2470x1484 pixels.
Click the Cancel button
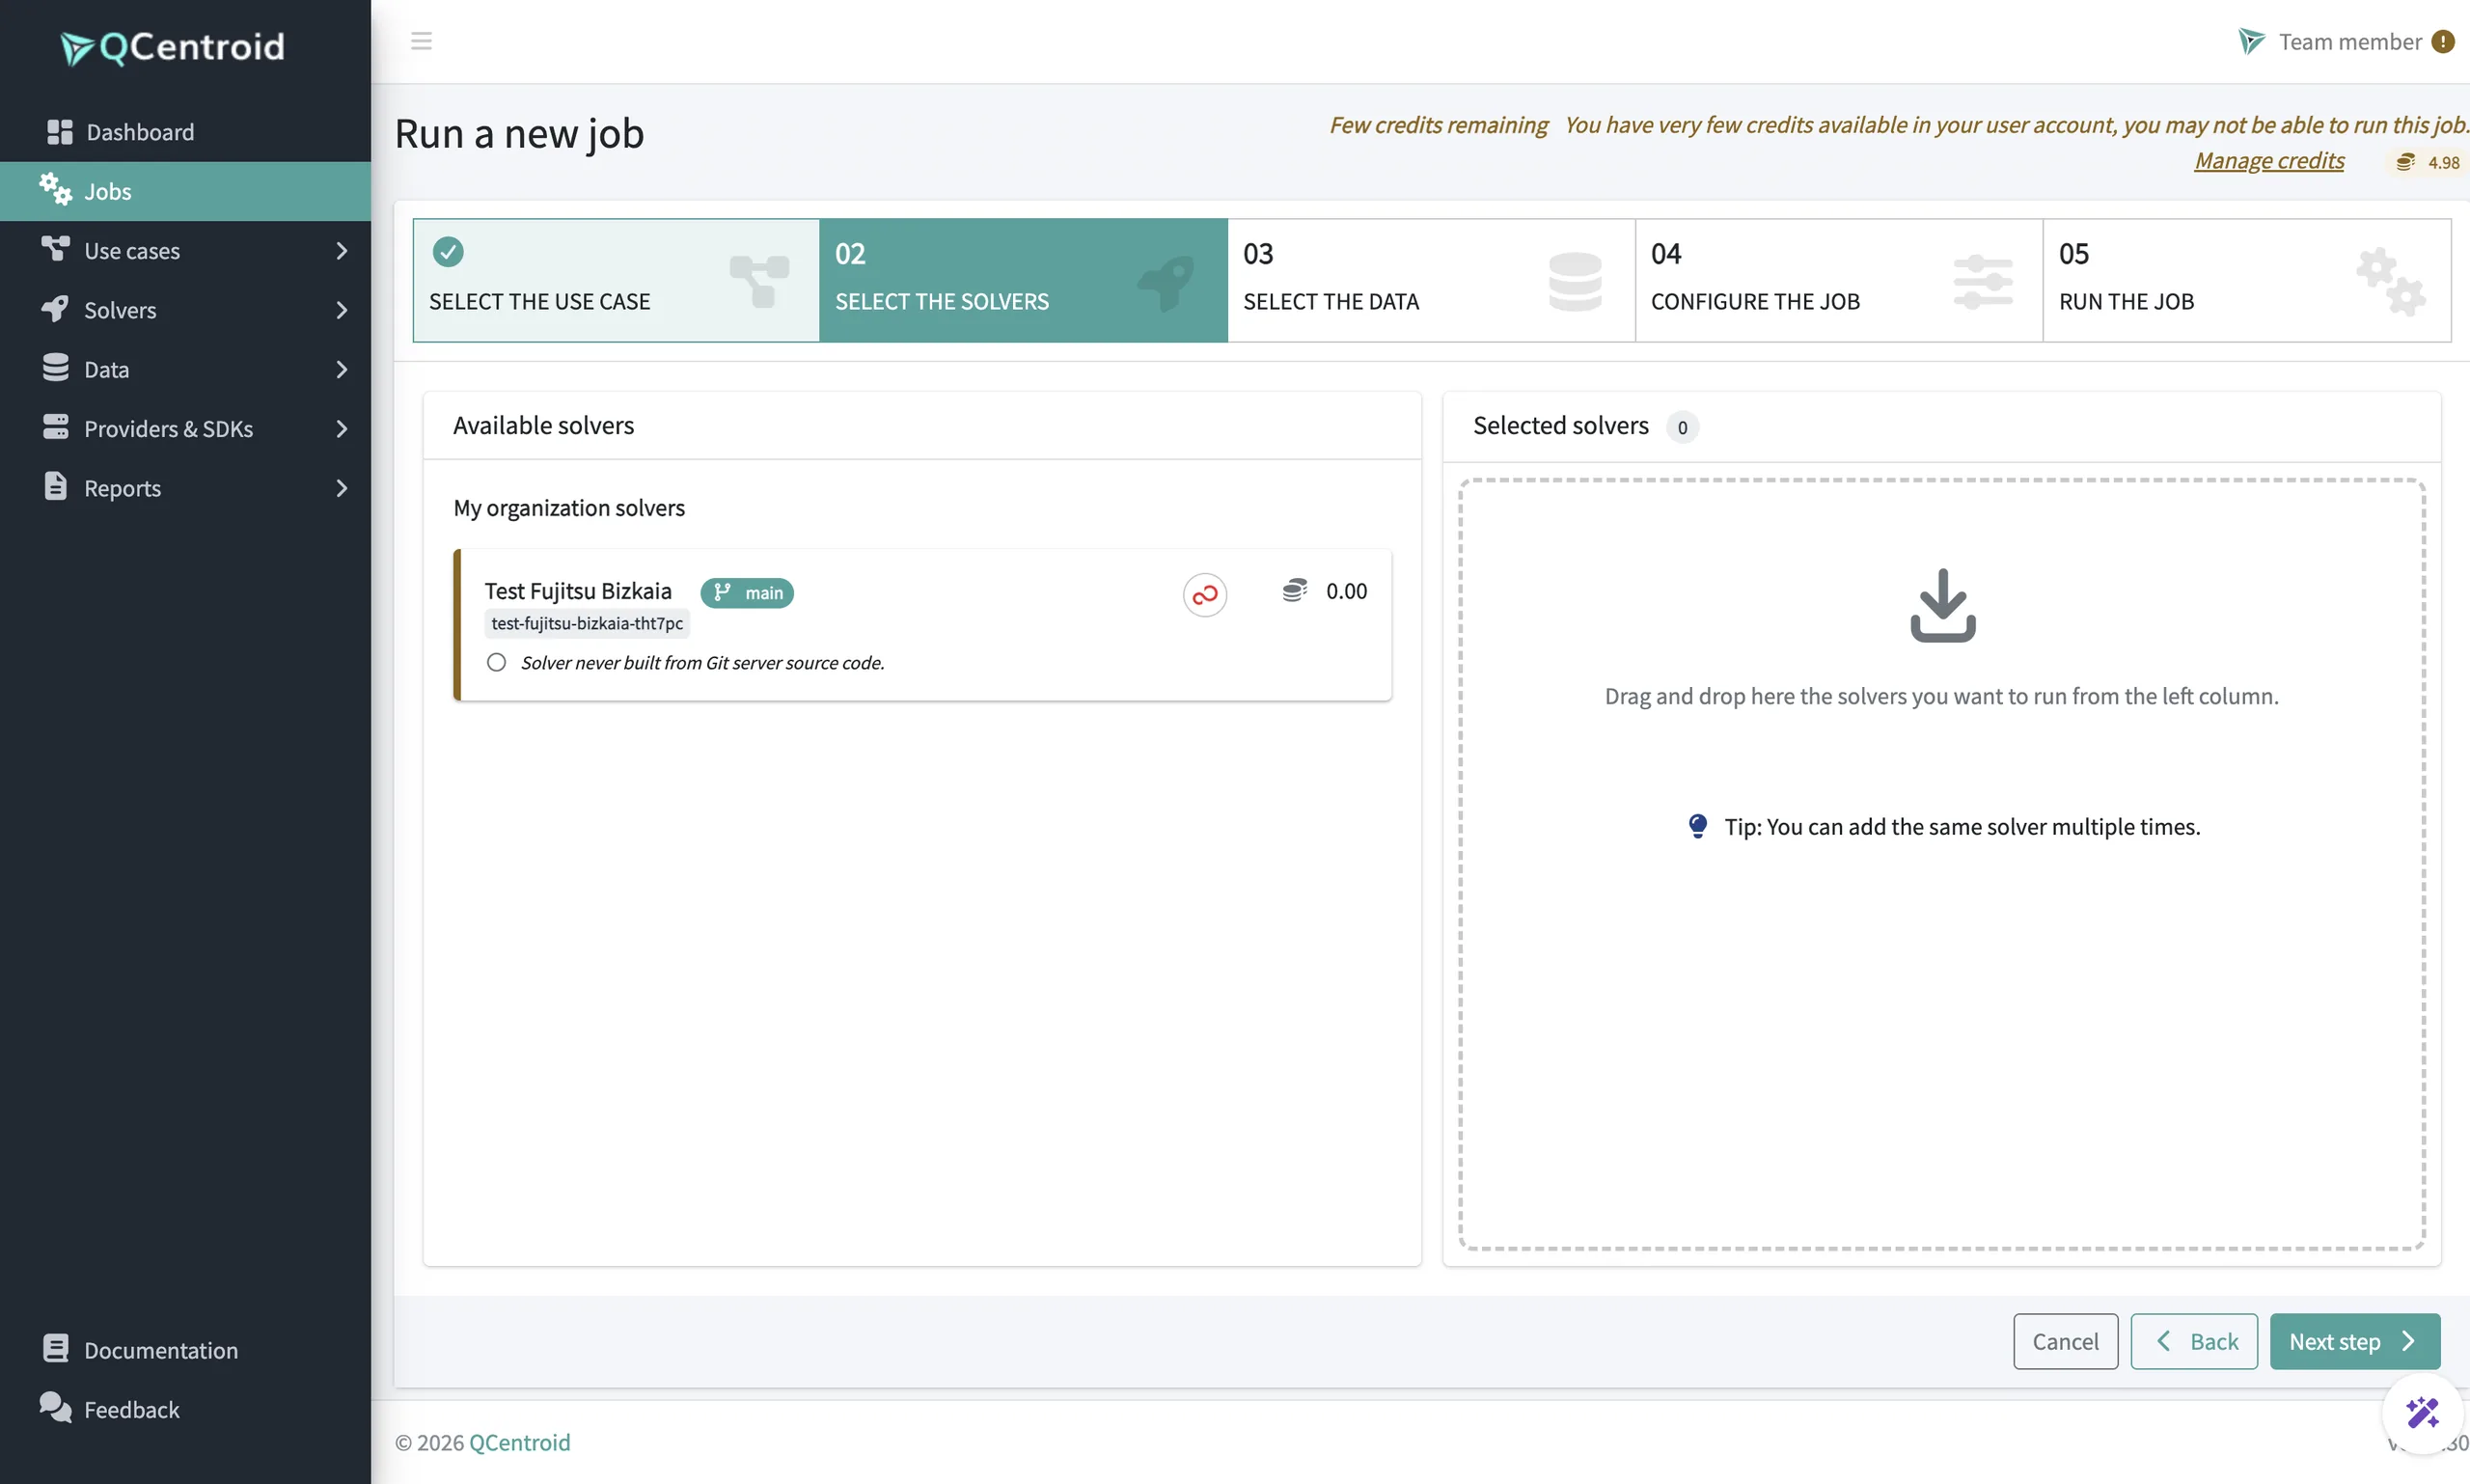pos(2065,1341)
